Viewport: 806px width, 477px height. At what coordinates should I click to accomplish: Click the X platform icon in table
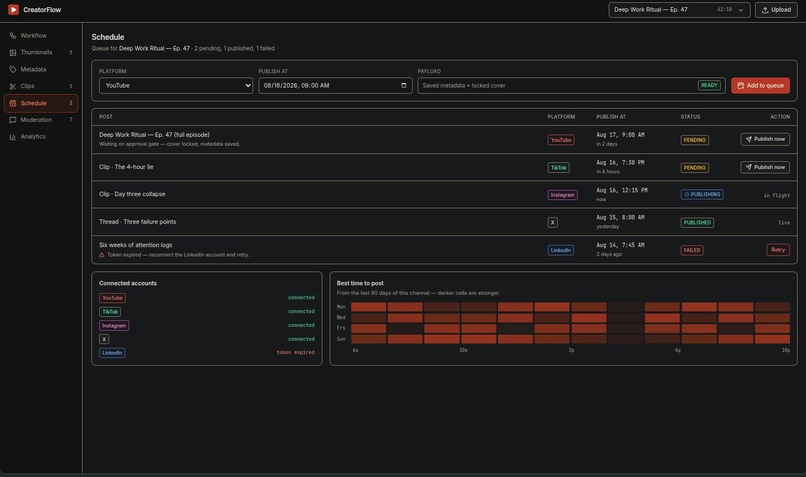553,223
